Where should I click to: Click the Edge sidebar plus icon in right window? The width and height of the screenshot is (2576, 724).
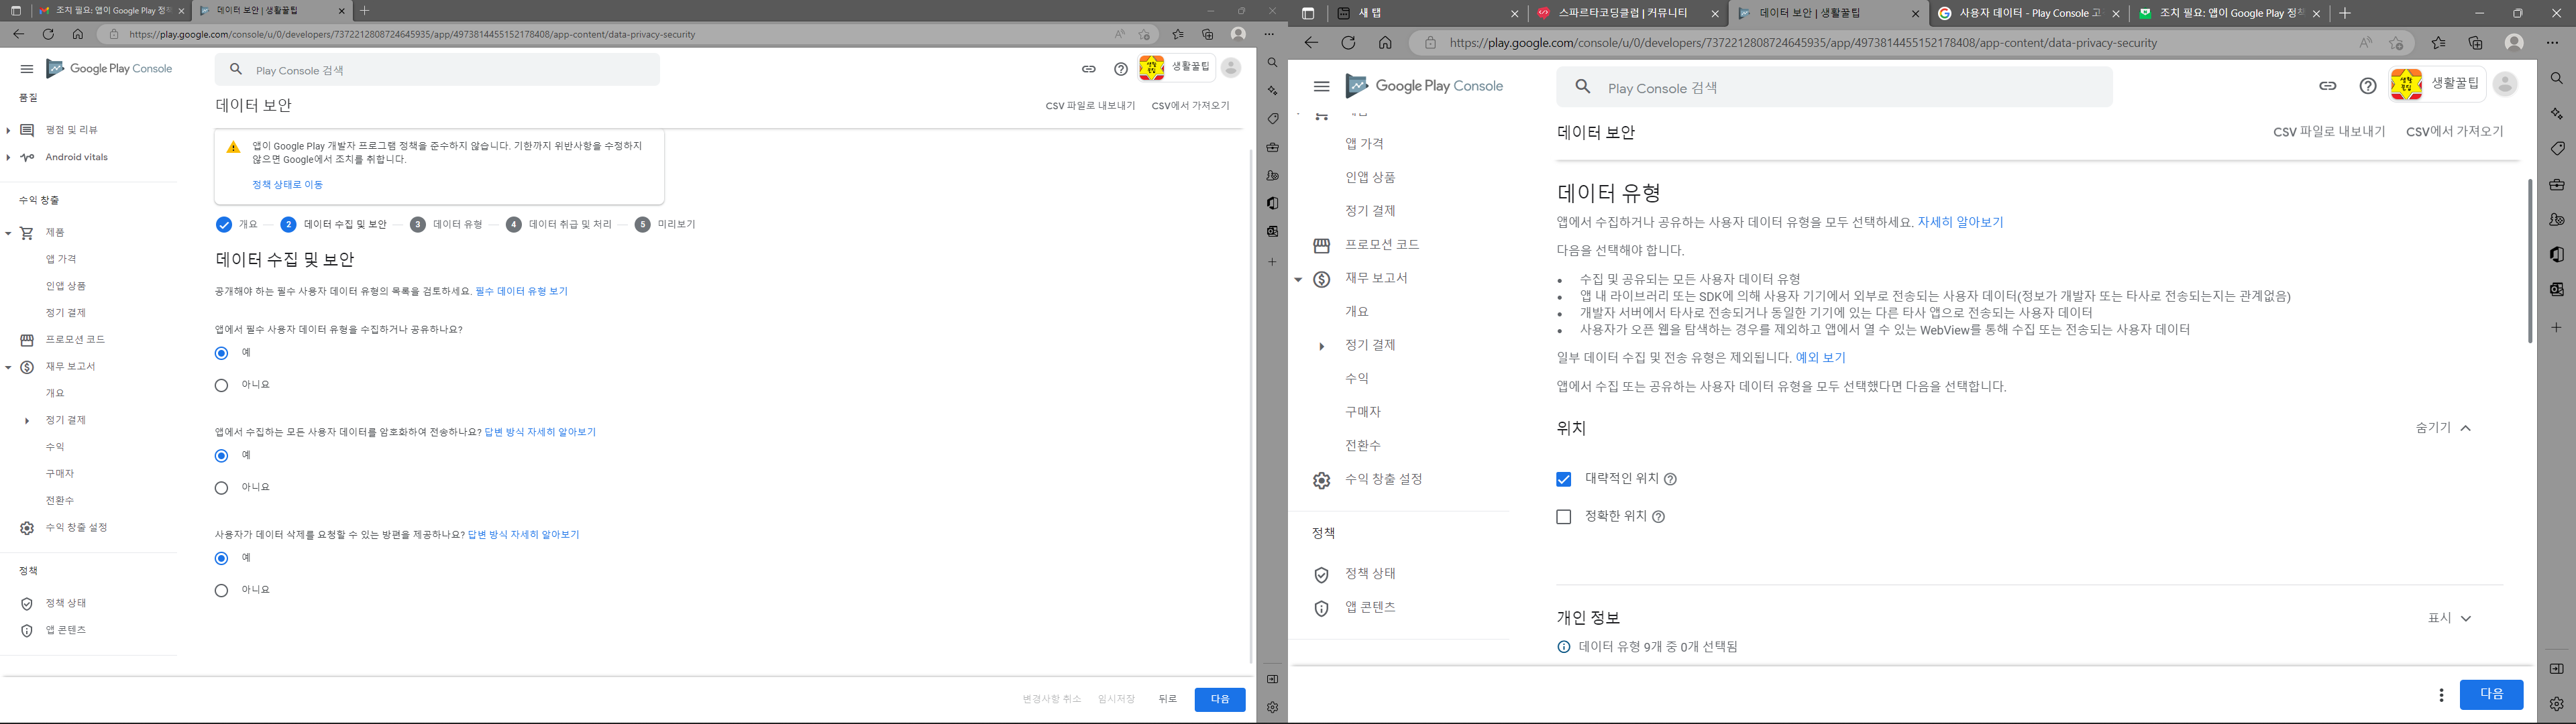point(2556,327)
